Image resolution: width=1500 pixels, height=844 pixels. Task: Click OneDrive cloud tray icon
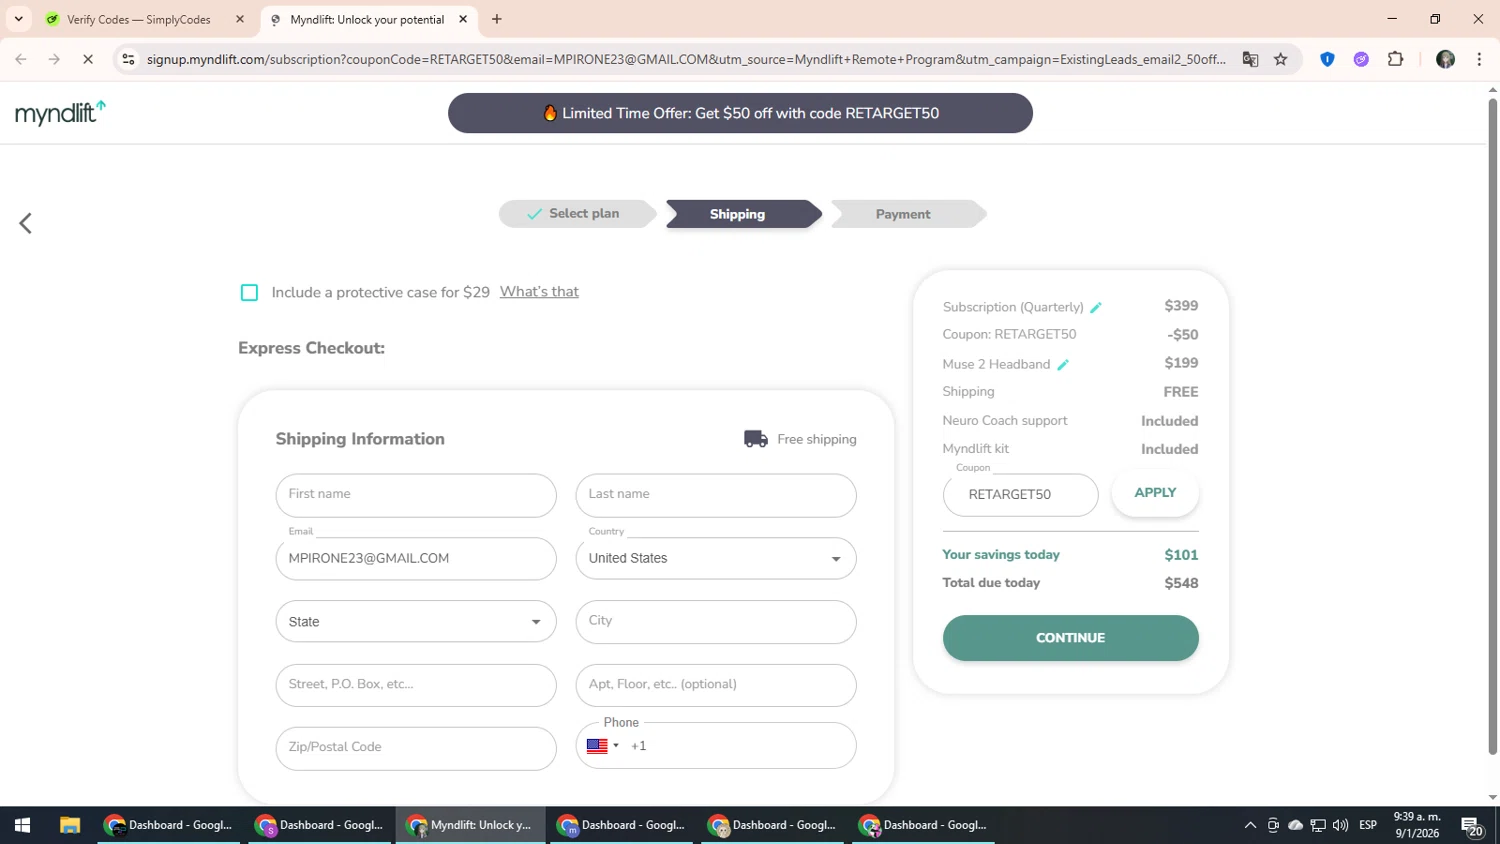coord(1296,825)
